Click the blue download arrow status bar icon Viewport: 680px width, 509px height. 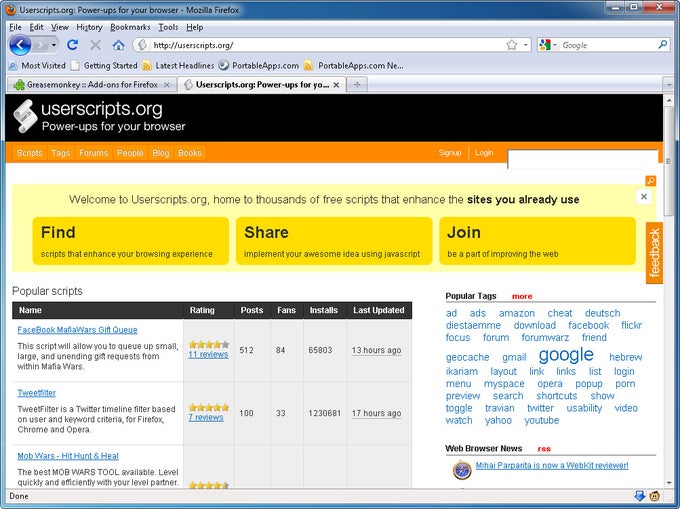pos(639,496)
